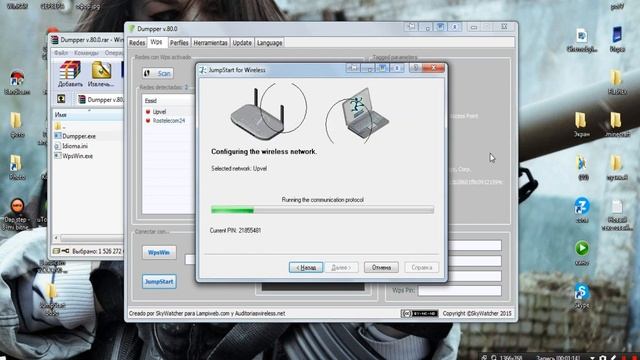The width and height of the screenshot is (640, 360).
Task: Open the Redes tab in Dumpper
Action: point(137,42)
